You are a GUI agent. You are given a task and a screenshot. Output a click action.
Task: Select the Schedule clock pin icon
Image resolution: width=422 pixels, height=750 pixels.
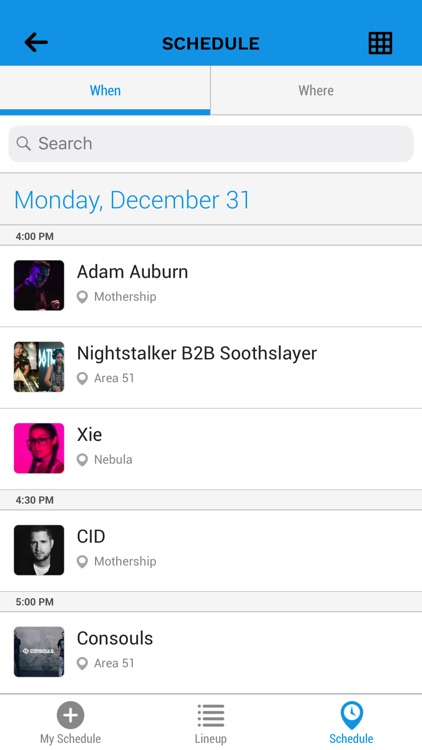click(352, 715)
